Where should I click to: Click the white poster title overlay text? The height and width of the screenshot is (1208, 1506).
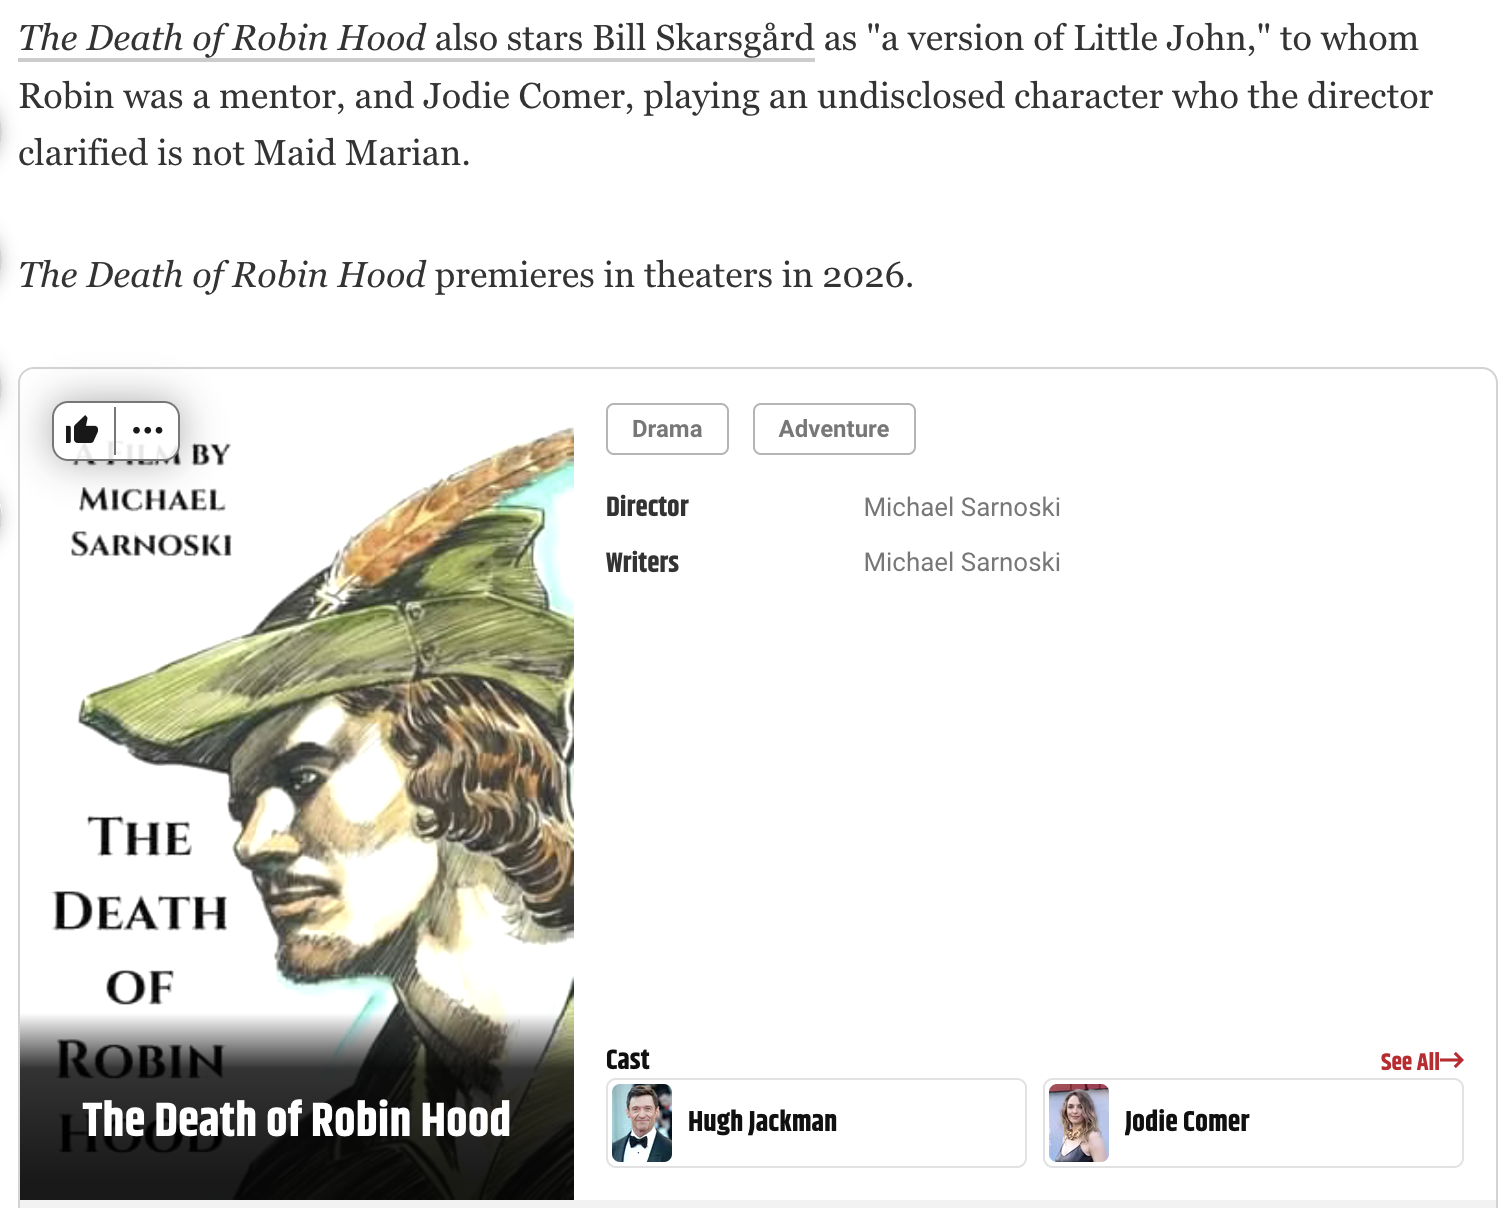click(296, 1119)
